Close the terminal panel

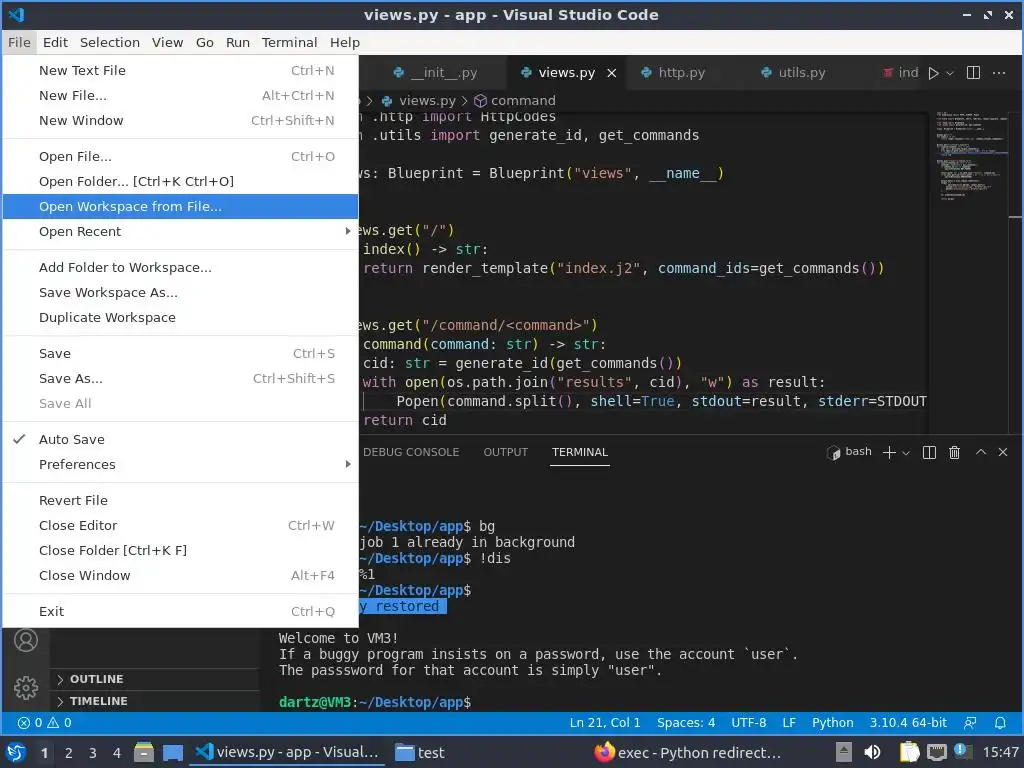coord(1003,452)
